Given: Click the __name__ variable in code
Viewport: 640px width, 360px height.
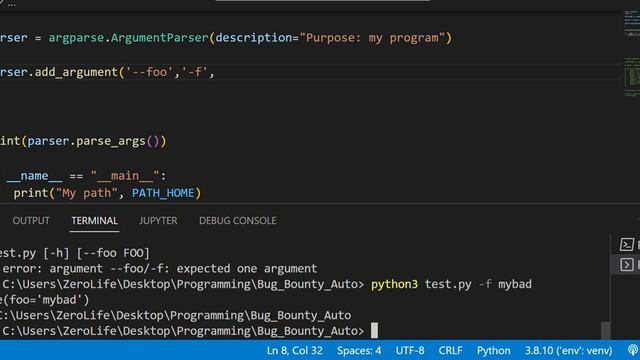Looking at the screenshot, I should pos(34,176).
